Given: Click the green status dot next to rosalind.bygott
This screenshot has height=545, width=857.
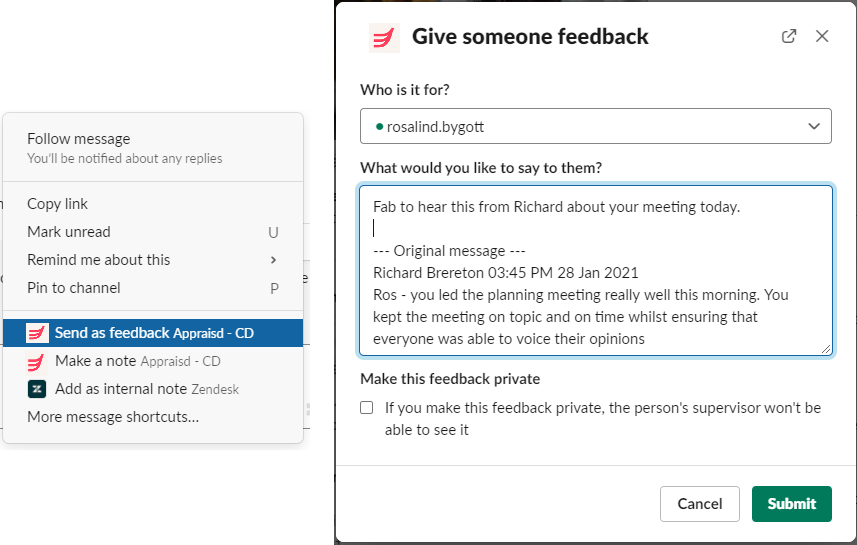Looking at the screenshot, I should point(379,127).
